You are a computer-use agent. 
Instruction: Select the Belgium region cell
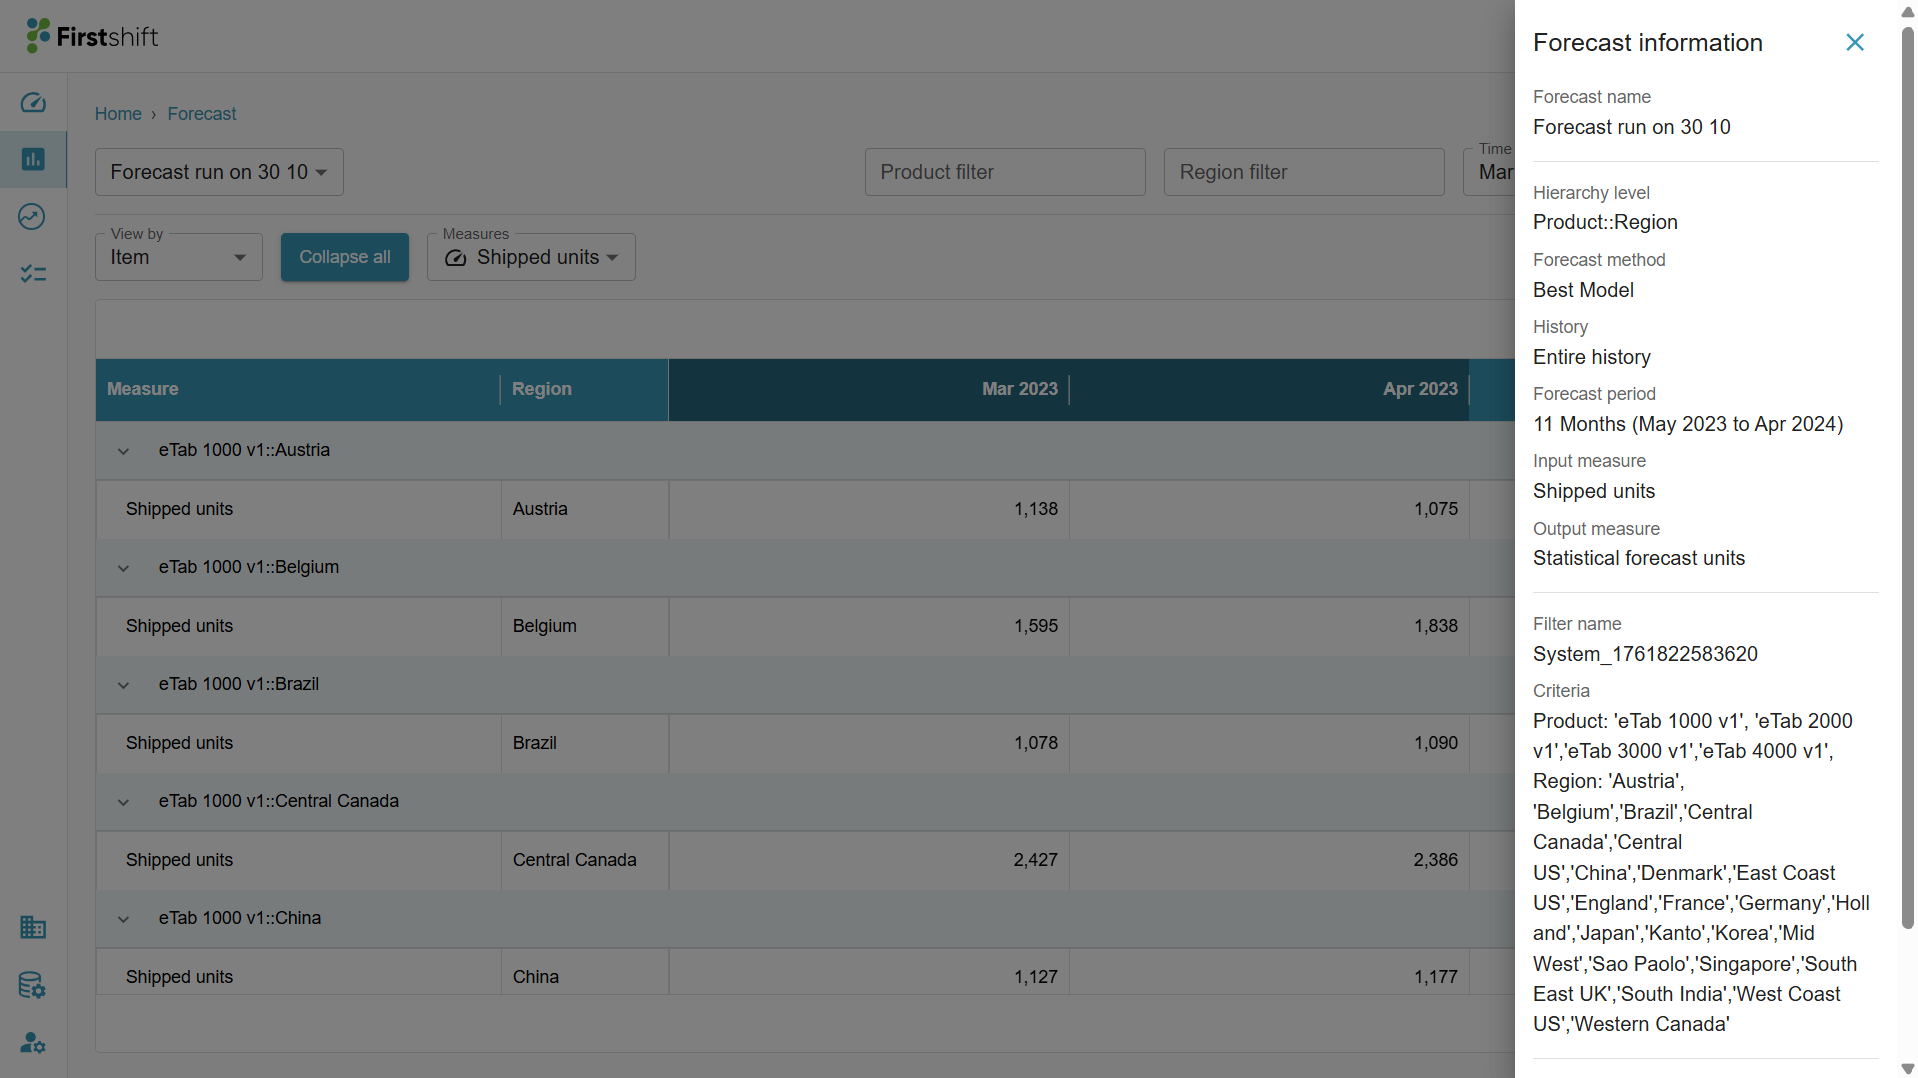585,626
